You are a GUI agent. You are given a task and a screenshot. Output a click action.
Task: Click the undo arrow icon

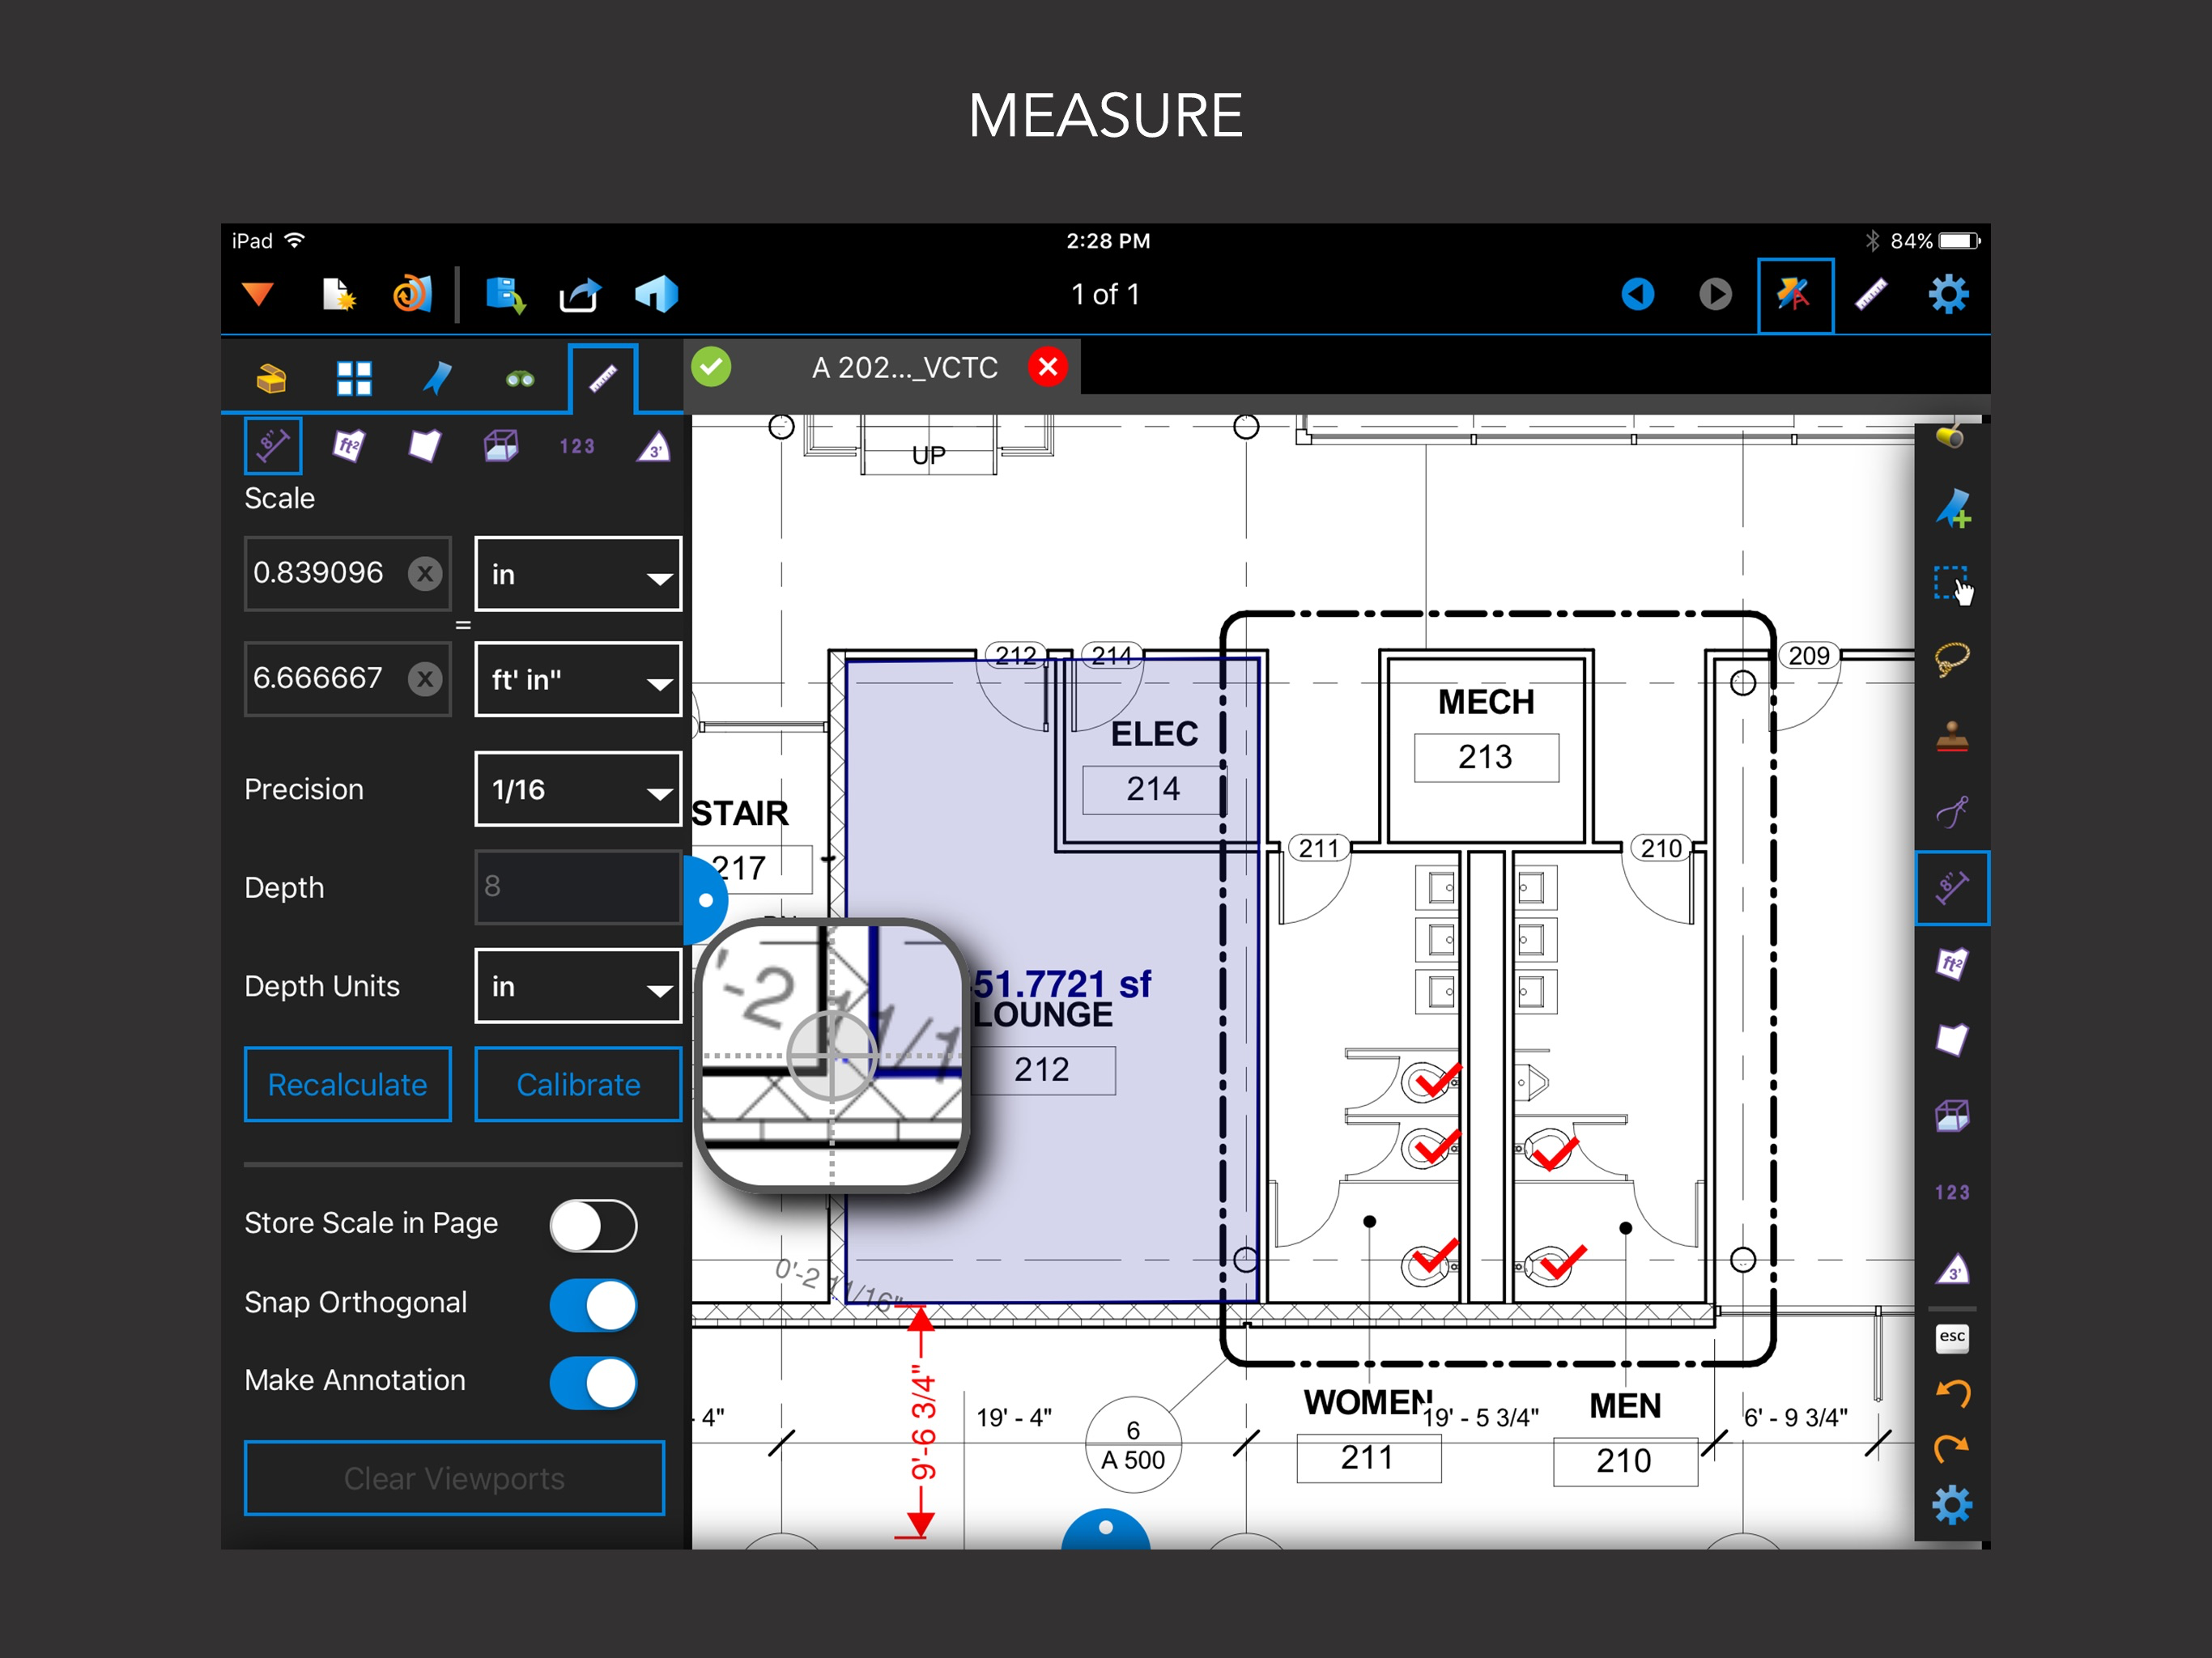click(1951, 1392)
